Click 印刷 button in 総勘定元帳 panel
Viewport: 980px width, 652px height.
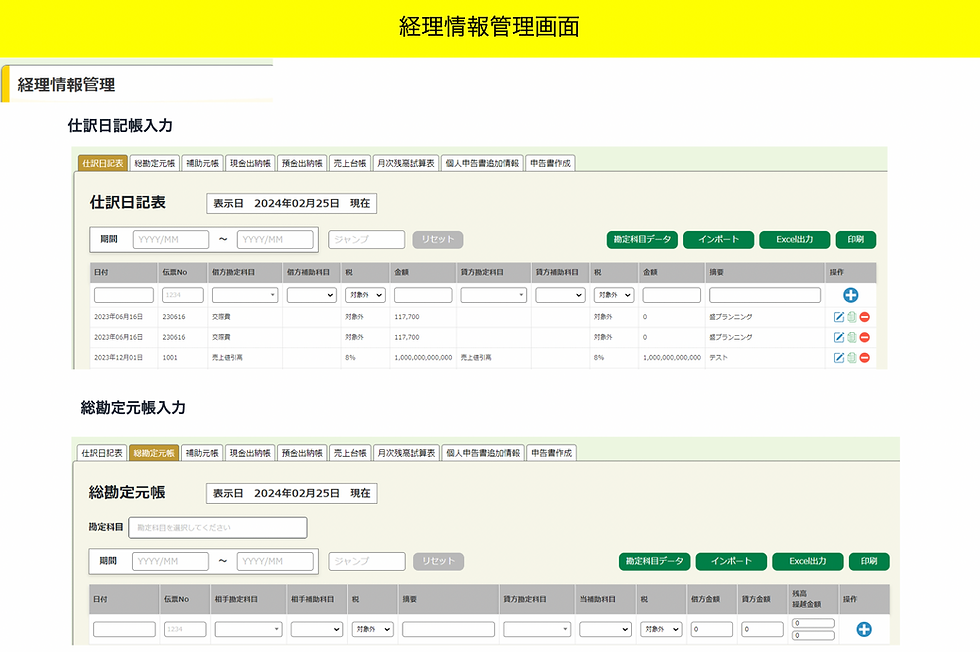point(869,561)
